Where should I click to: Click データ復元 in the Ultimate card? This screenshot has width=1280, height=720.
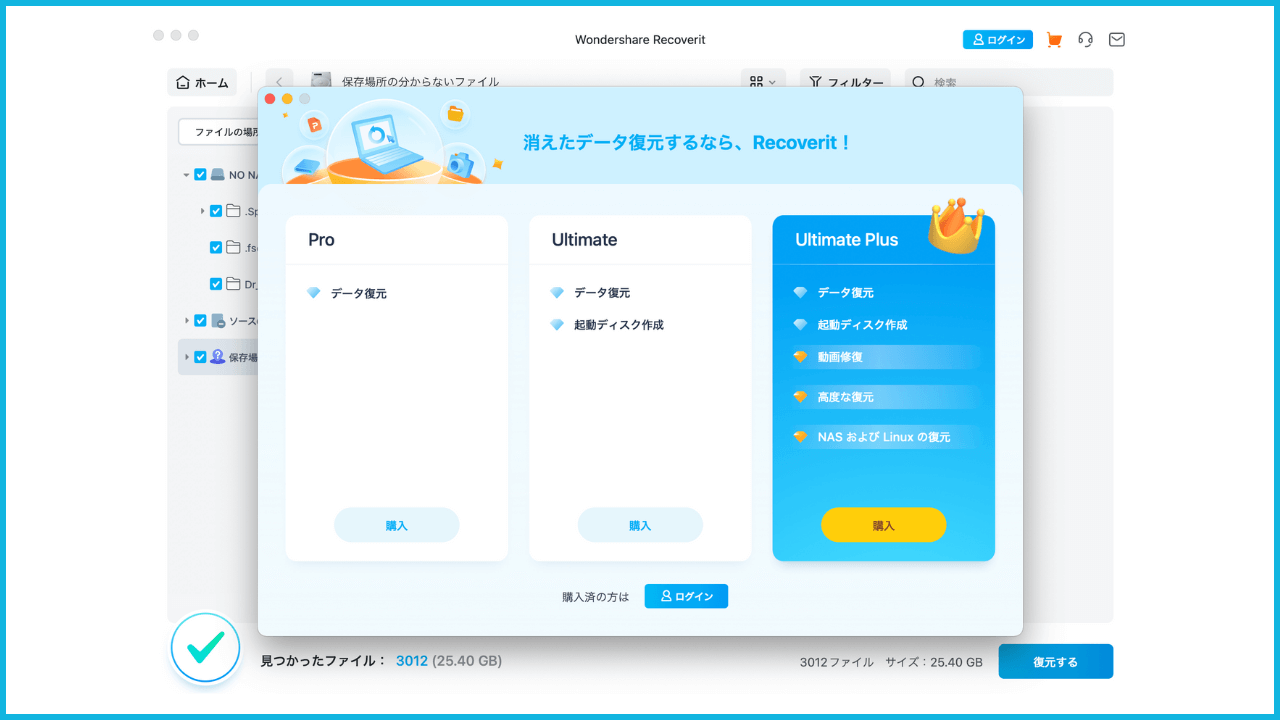click(602, 293)
